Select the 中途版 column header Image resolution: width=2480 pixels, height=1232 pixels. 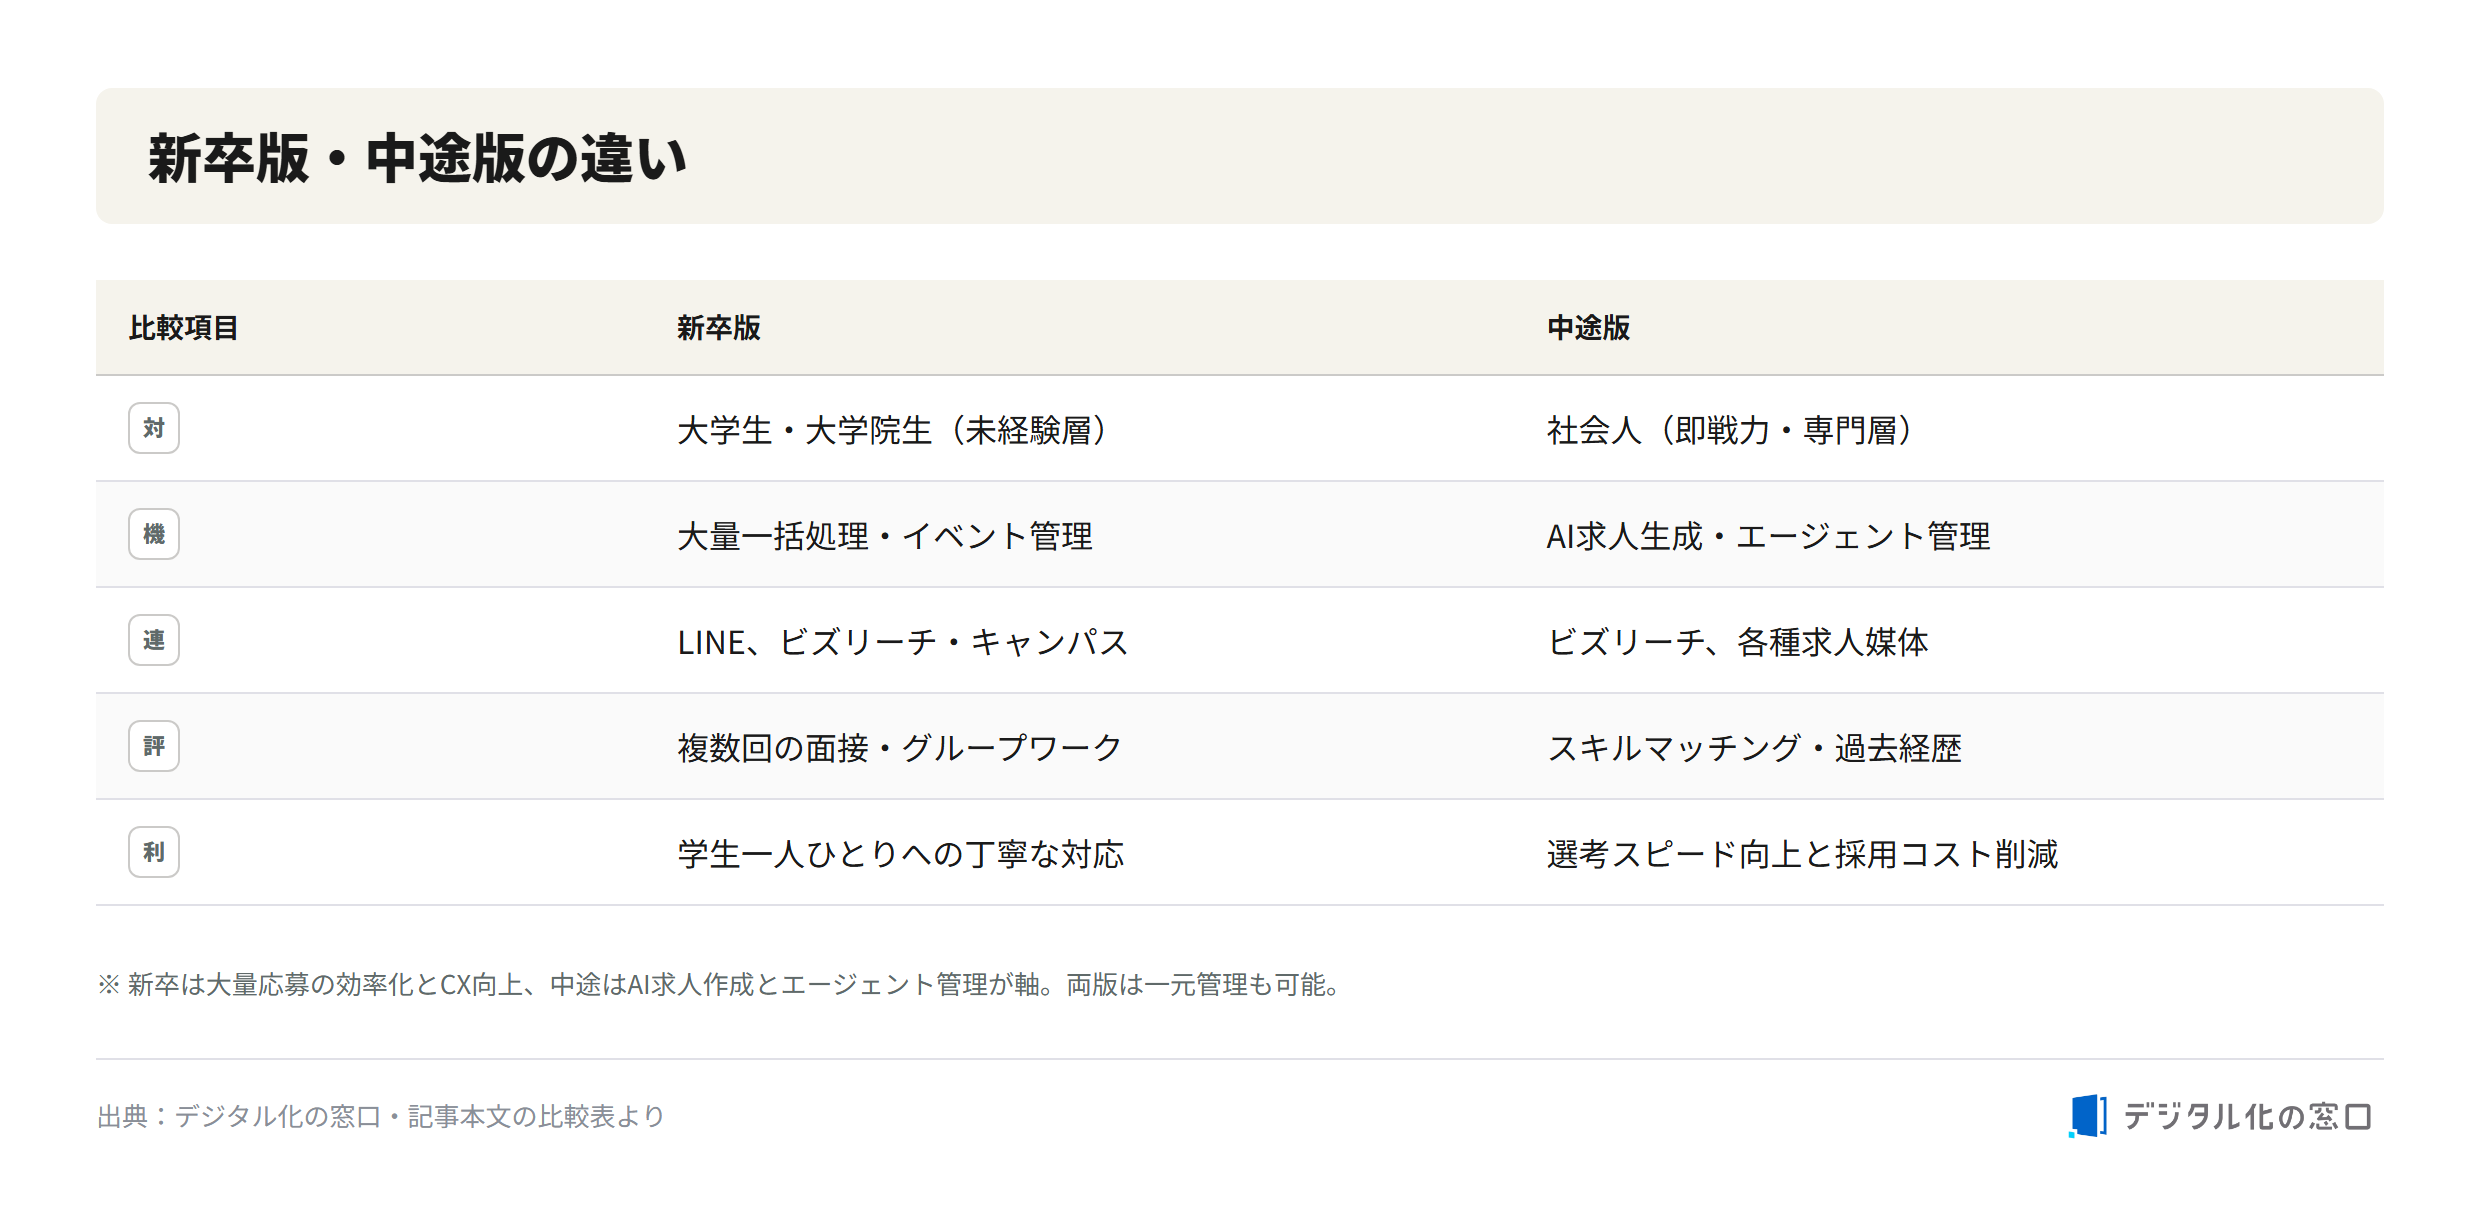pos(1588,328)
